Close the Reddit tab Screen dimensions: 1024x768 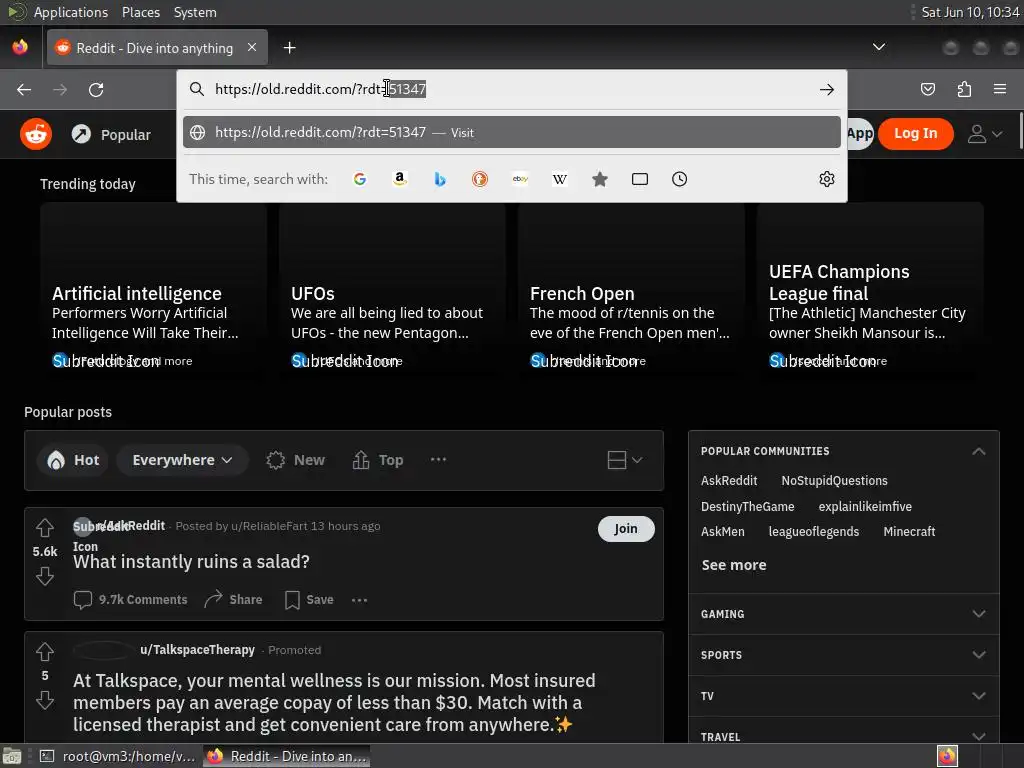point(252,48)
